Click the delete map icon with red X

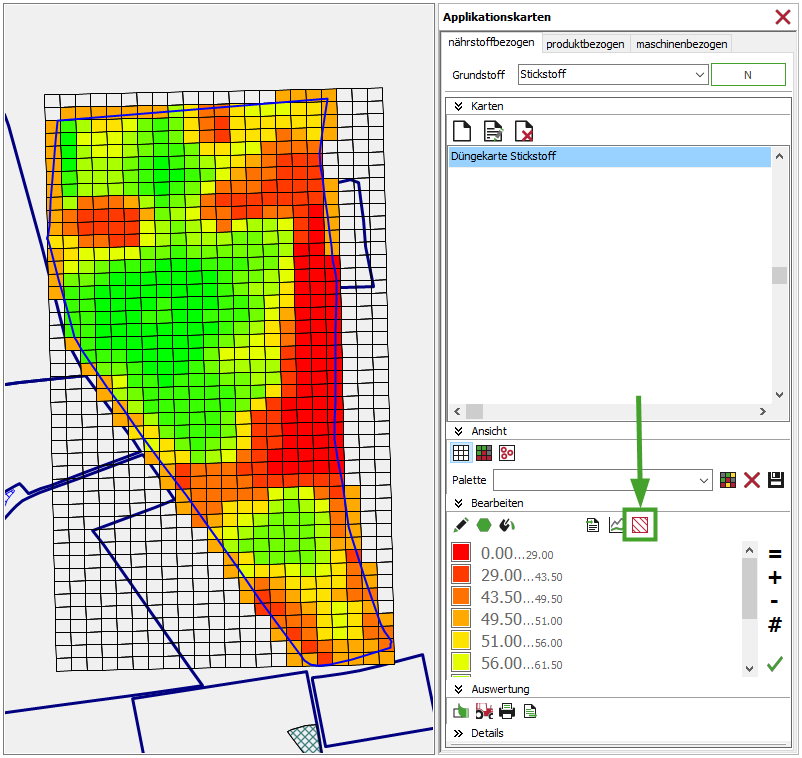coord(523,131)
